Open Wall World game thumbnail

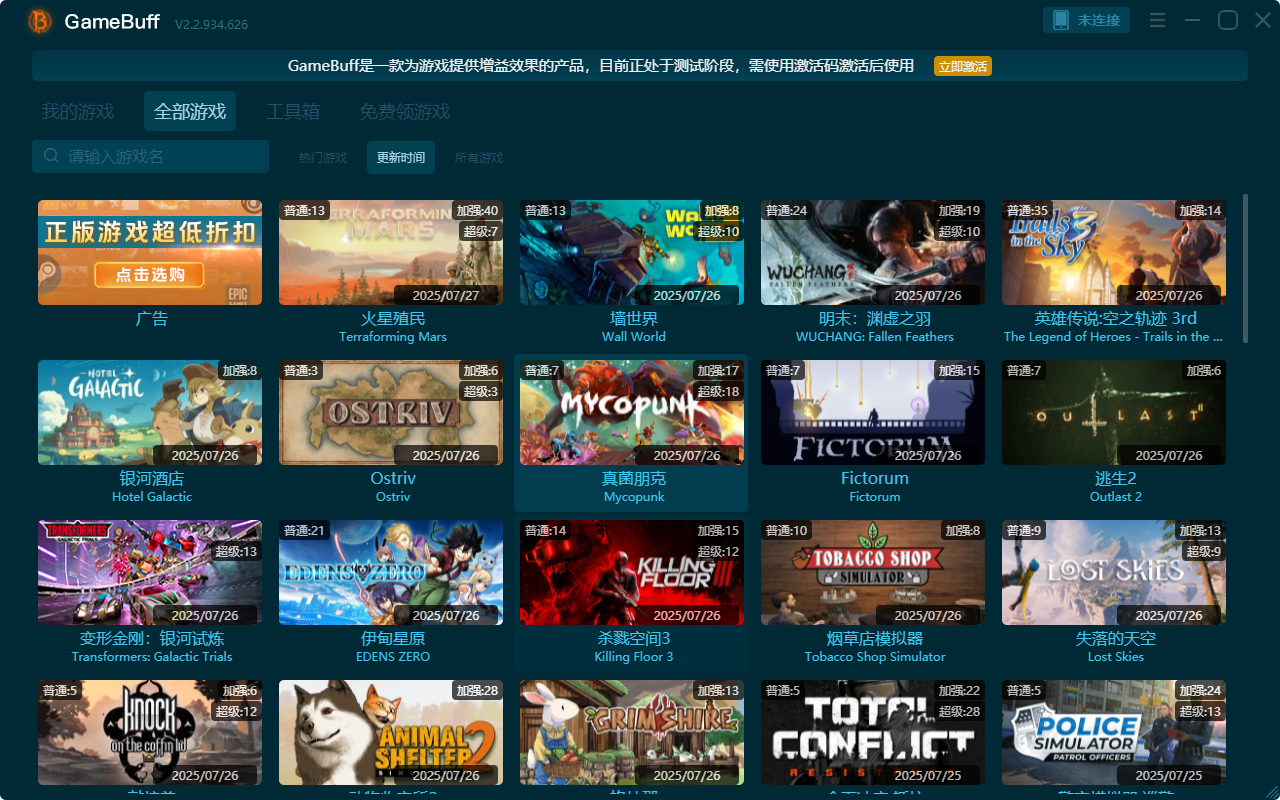point(632,252)
